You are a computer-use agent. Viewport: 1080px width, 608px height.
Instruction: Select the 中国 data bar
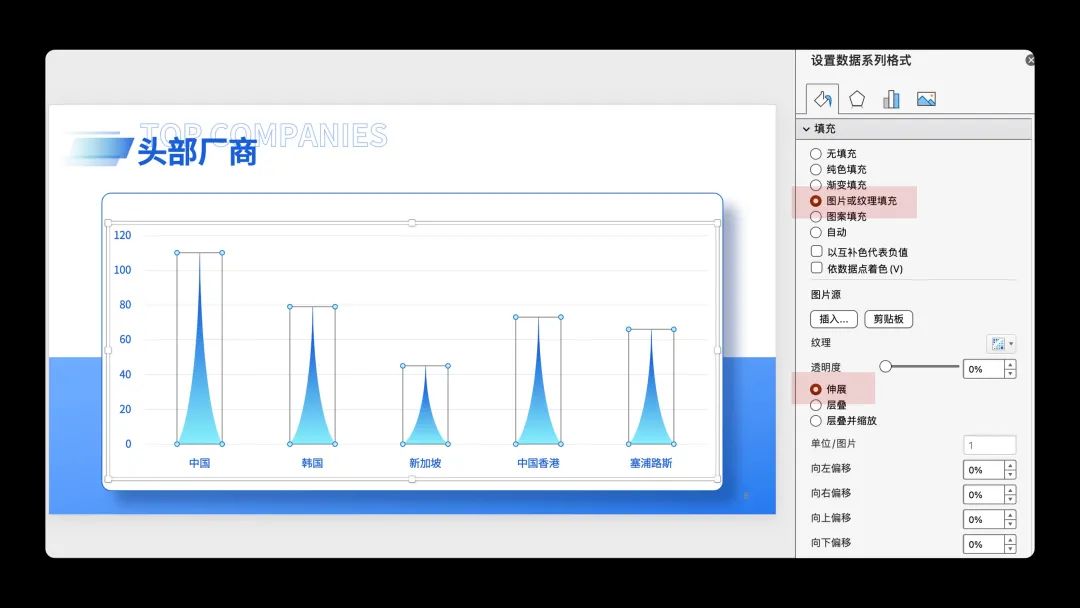pos(200,386)
